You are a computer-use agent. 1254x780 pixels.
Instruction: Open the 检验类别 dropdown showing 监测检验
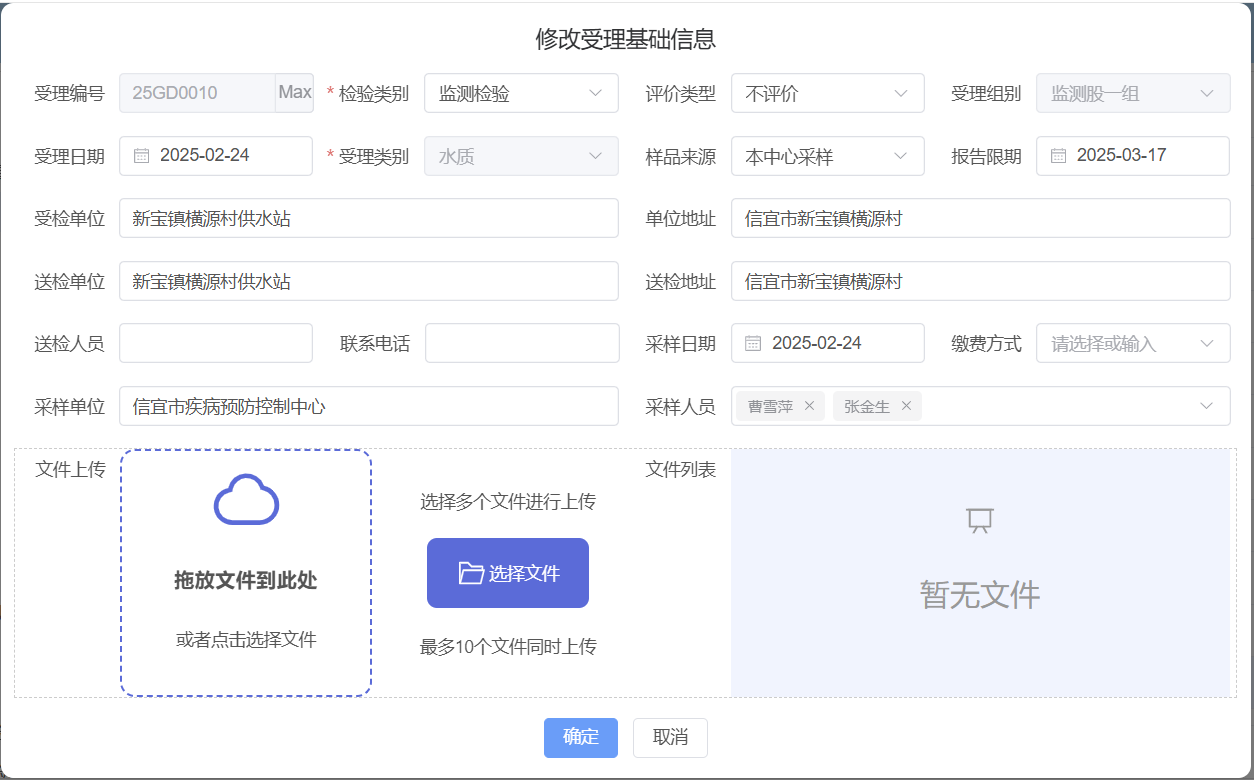[x=522, y=93]
